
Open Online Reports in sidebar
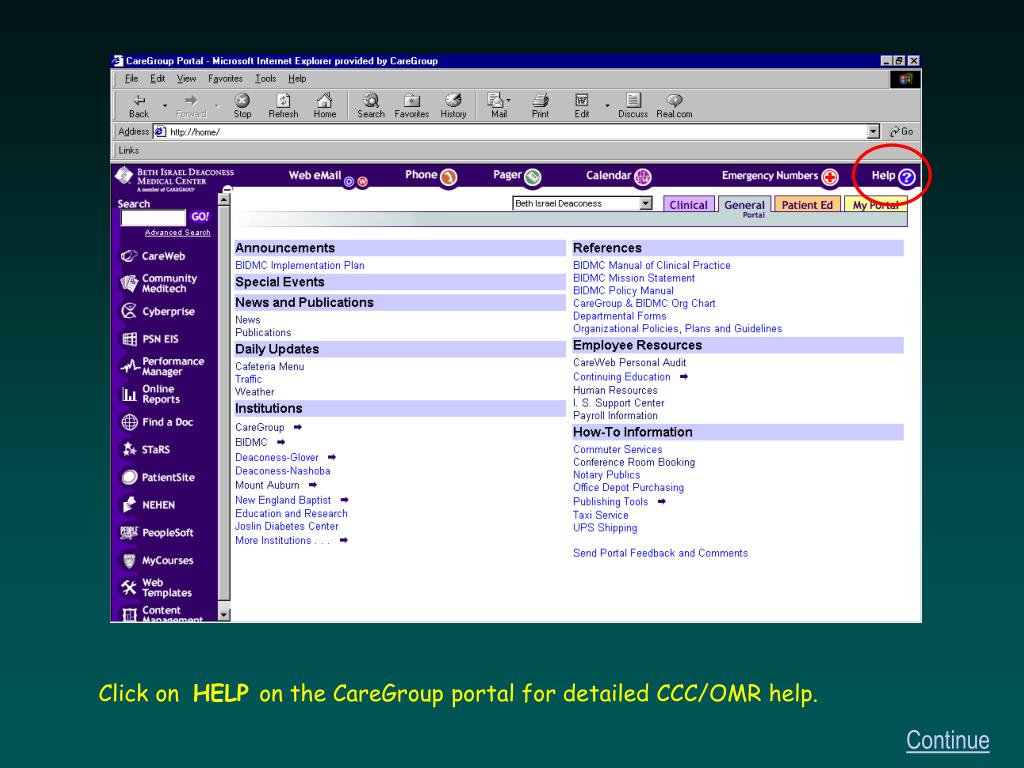[x=151, y=394]
